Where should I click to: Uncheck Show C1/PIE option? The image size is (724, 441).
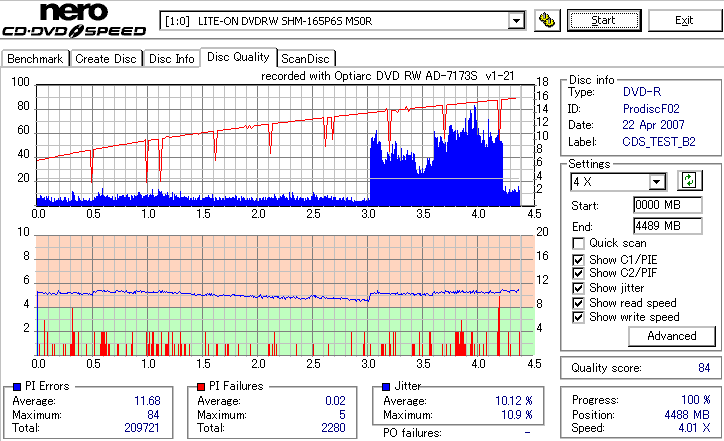[578, 260]
